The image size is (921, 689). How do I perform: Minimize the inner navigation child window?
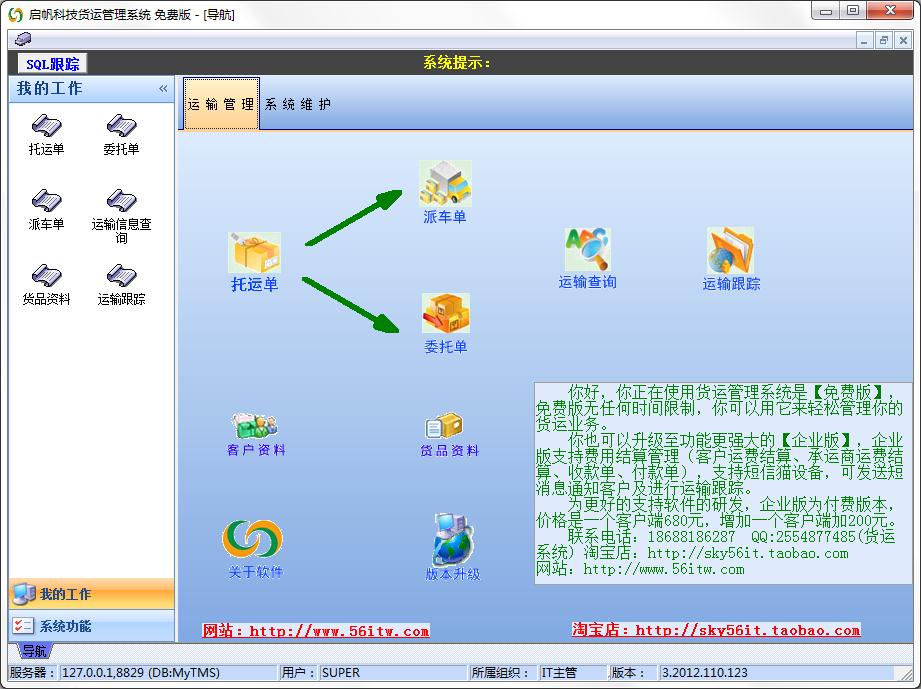(863, 41)
